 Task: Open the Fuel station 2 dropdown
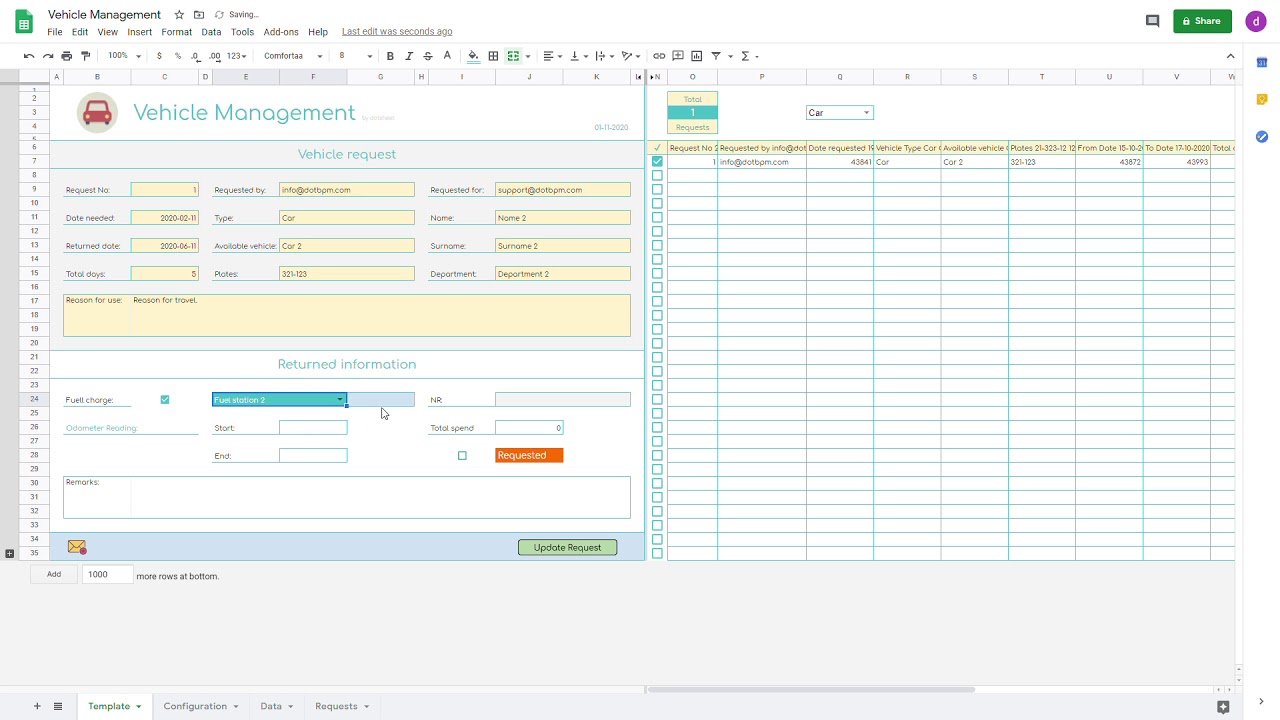click(340, 400)
